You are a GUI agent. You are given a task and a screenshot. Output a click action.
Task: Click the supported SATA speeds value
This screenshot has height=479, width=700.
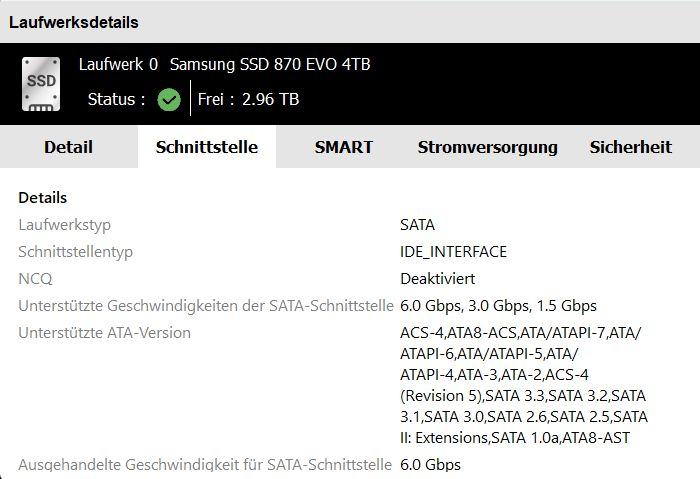pos(498,306)
